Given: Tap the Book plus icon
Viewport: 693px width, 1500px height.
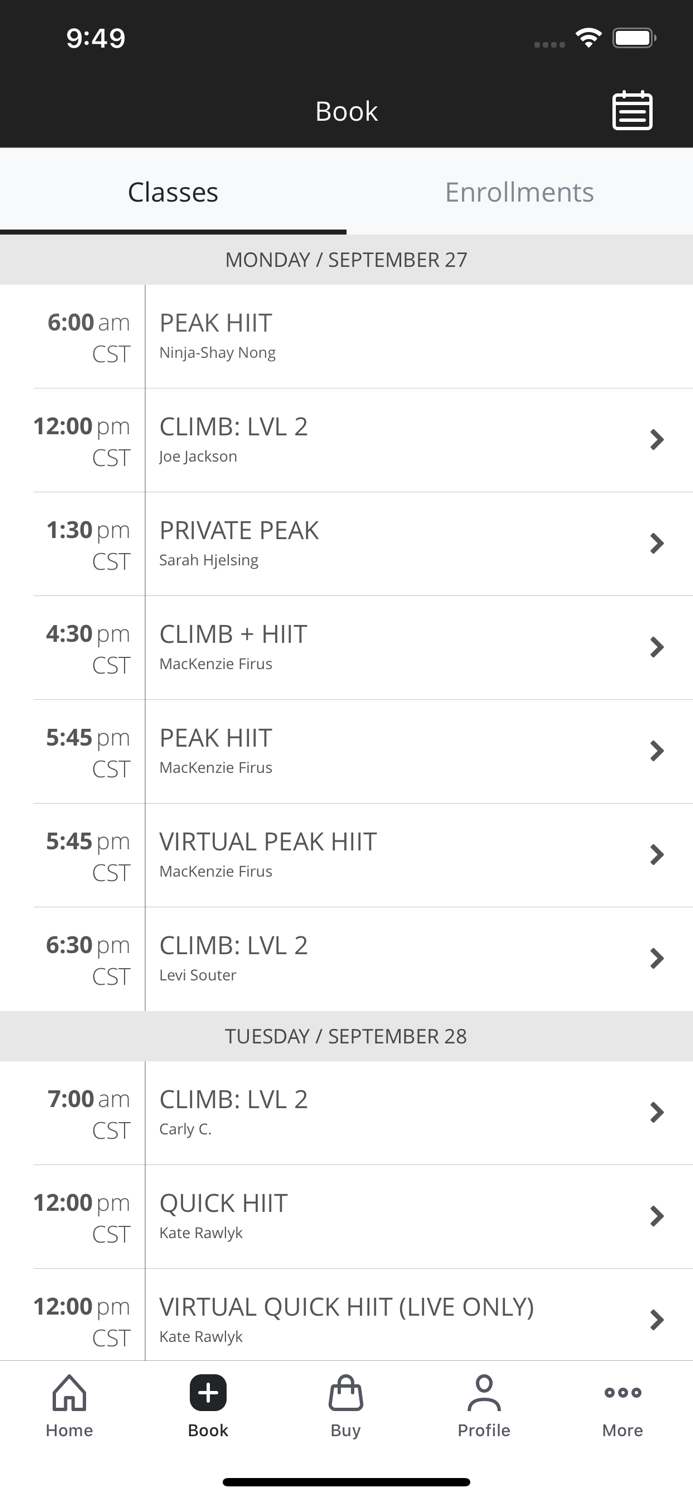Looking at the screenshot, I should click(x=207, y=1391).
